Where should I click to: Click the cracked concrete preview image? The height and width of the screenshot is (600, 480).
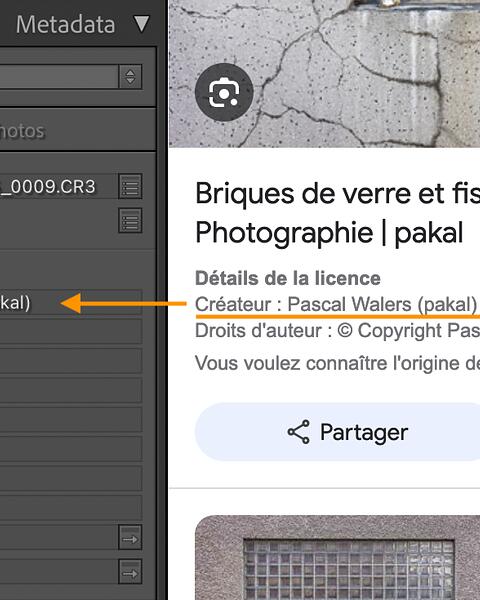(x=325, y=73)
